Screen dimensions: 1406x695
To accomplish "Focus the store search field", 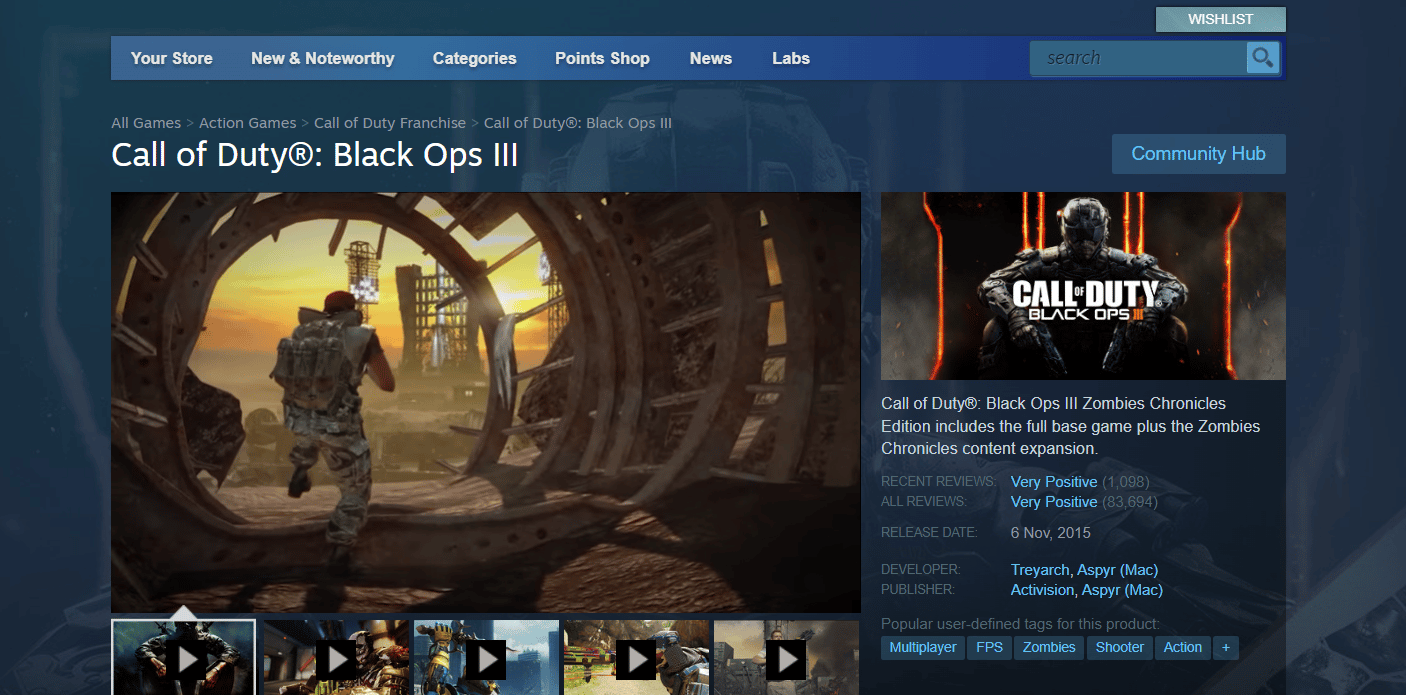I will click(x=1138, y=58).
